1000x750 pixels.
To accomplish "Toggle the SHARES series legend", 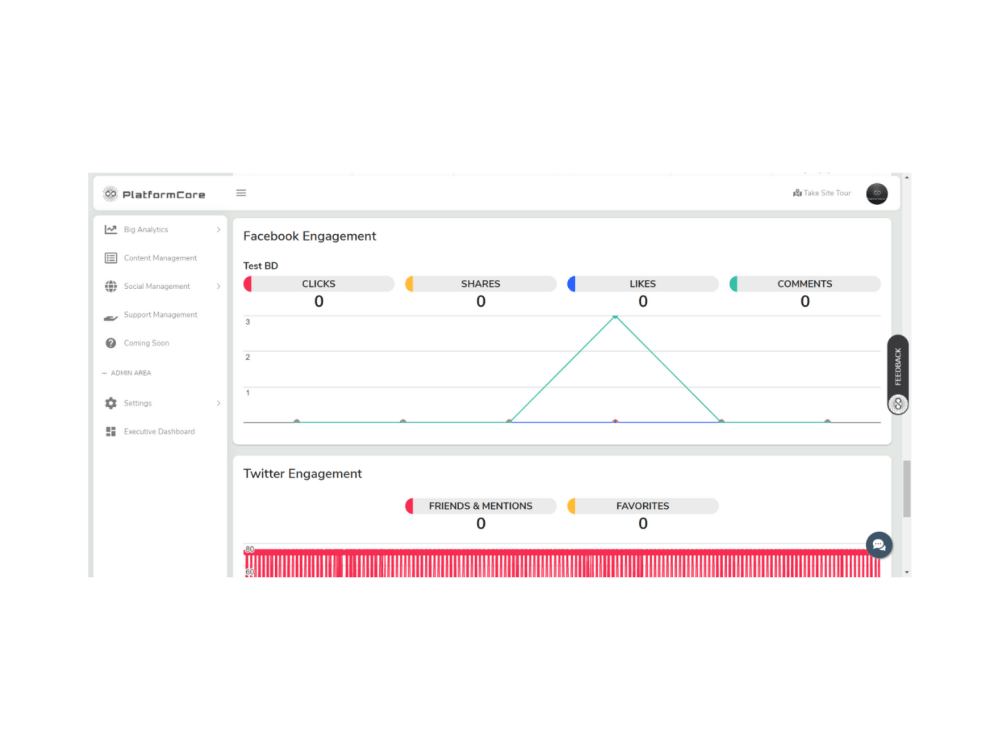I will pos(481,284).
